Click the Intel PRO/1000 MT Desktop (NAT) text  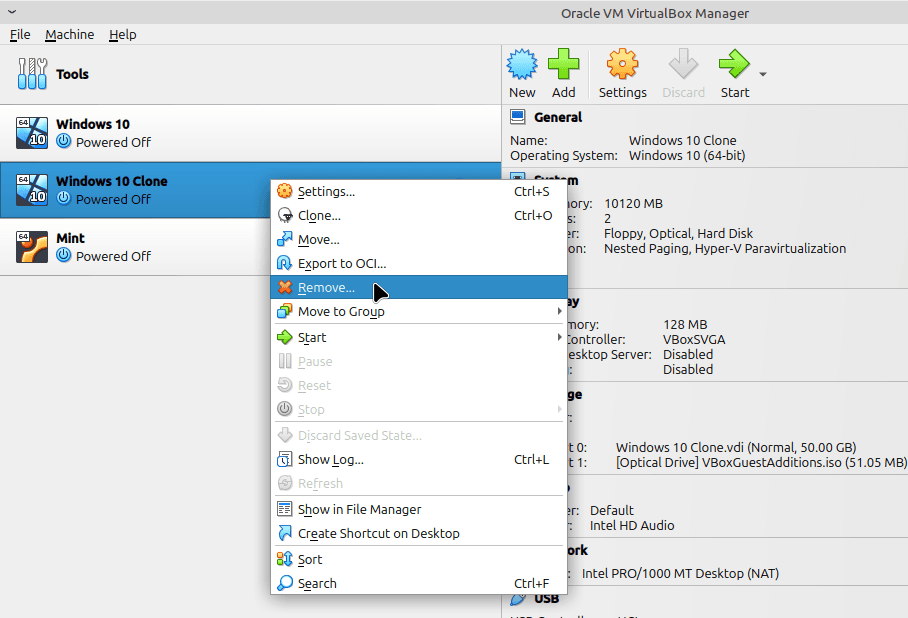[x=680, y=573]
